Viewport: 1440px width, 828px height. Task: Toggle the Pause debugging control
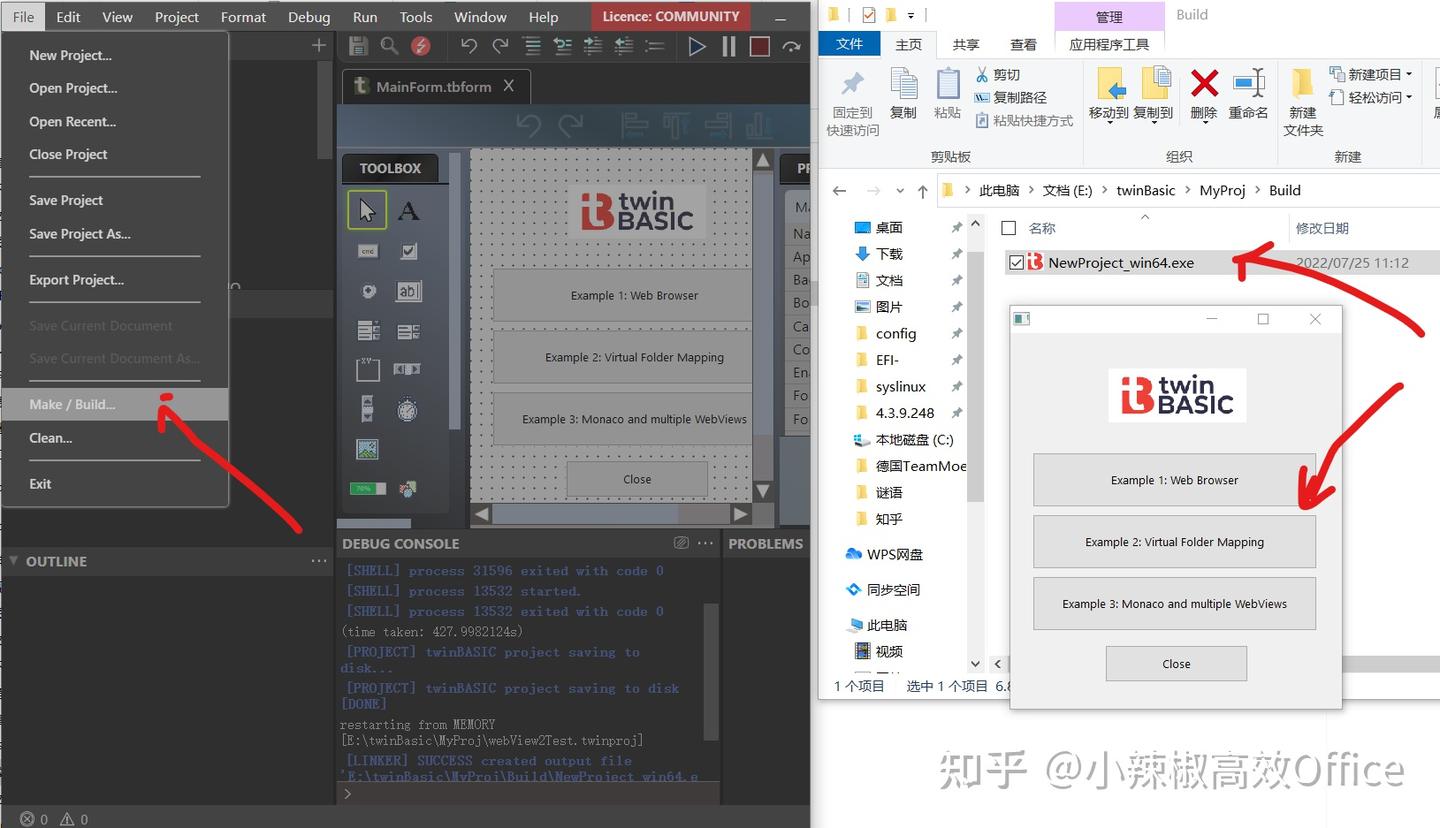tap(730, 45)
